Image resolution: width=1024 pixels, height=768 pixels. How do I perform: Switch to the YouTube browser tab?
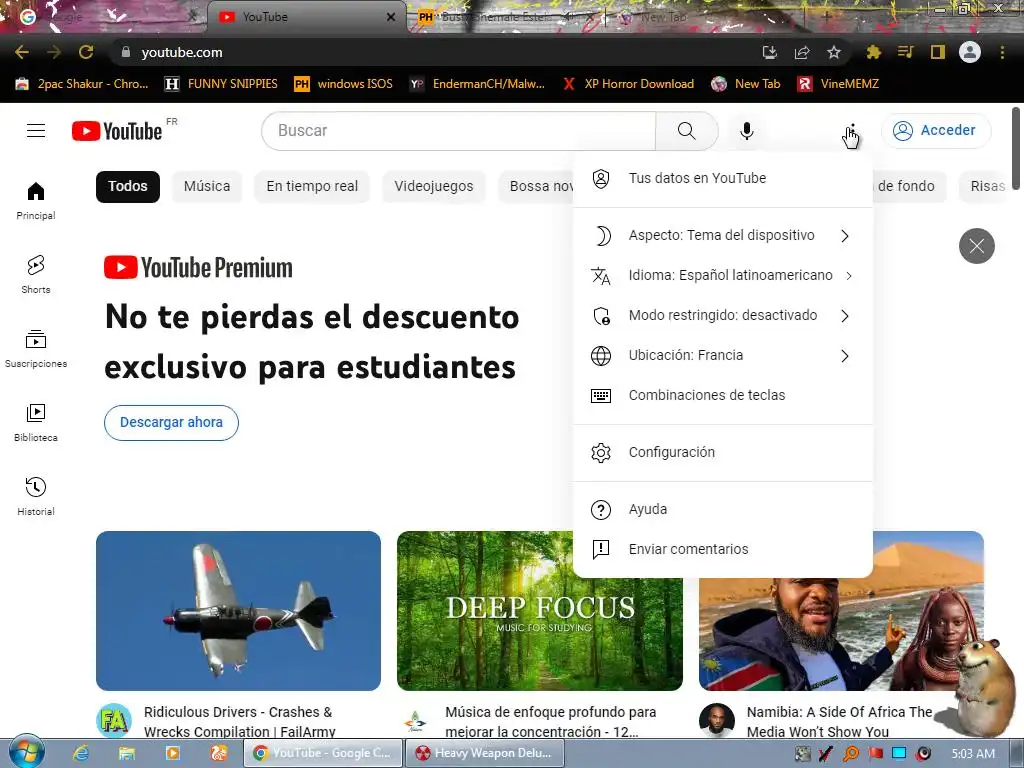coord(305,17)
